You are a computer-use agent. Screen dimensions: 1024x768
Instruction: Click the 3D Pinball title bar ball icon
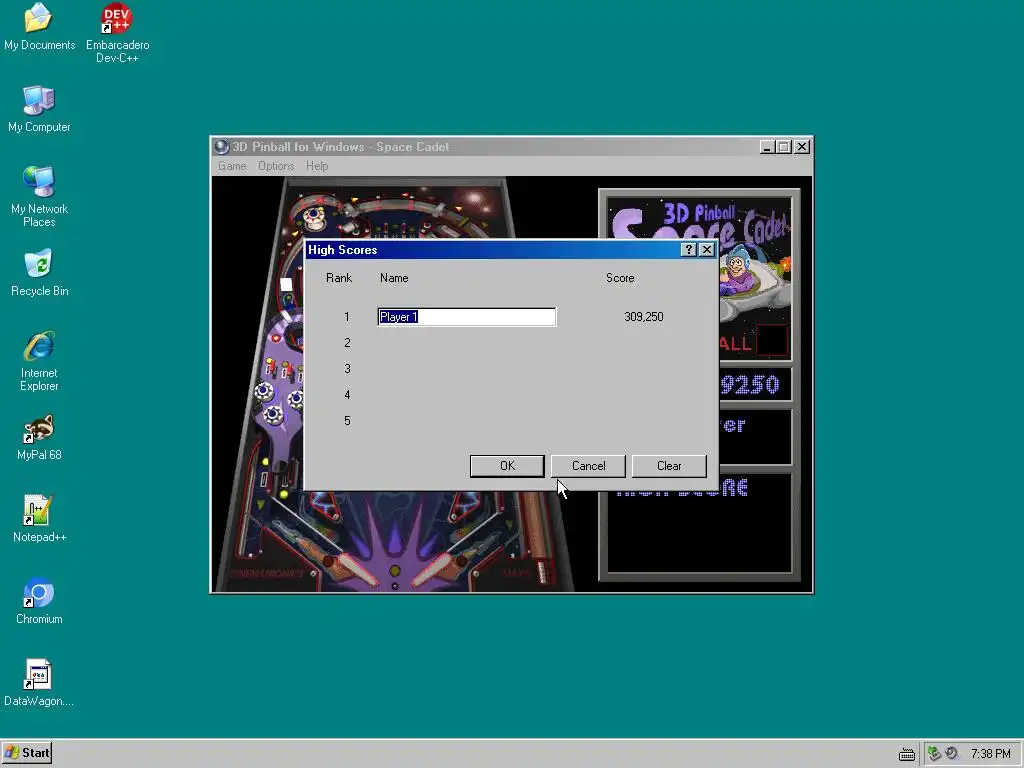pyautogui.click(x=222, y=147)
